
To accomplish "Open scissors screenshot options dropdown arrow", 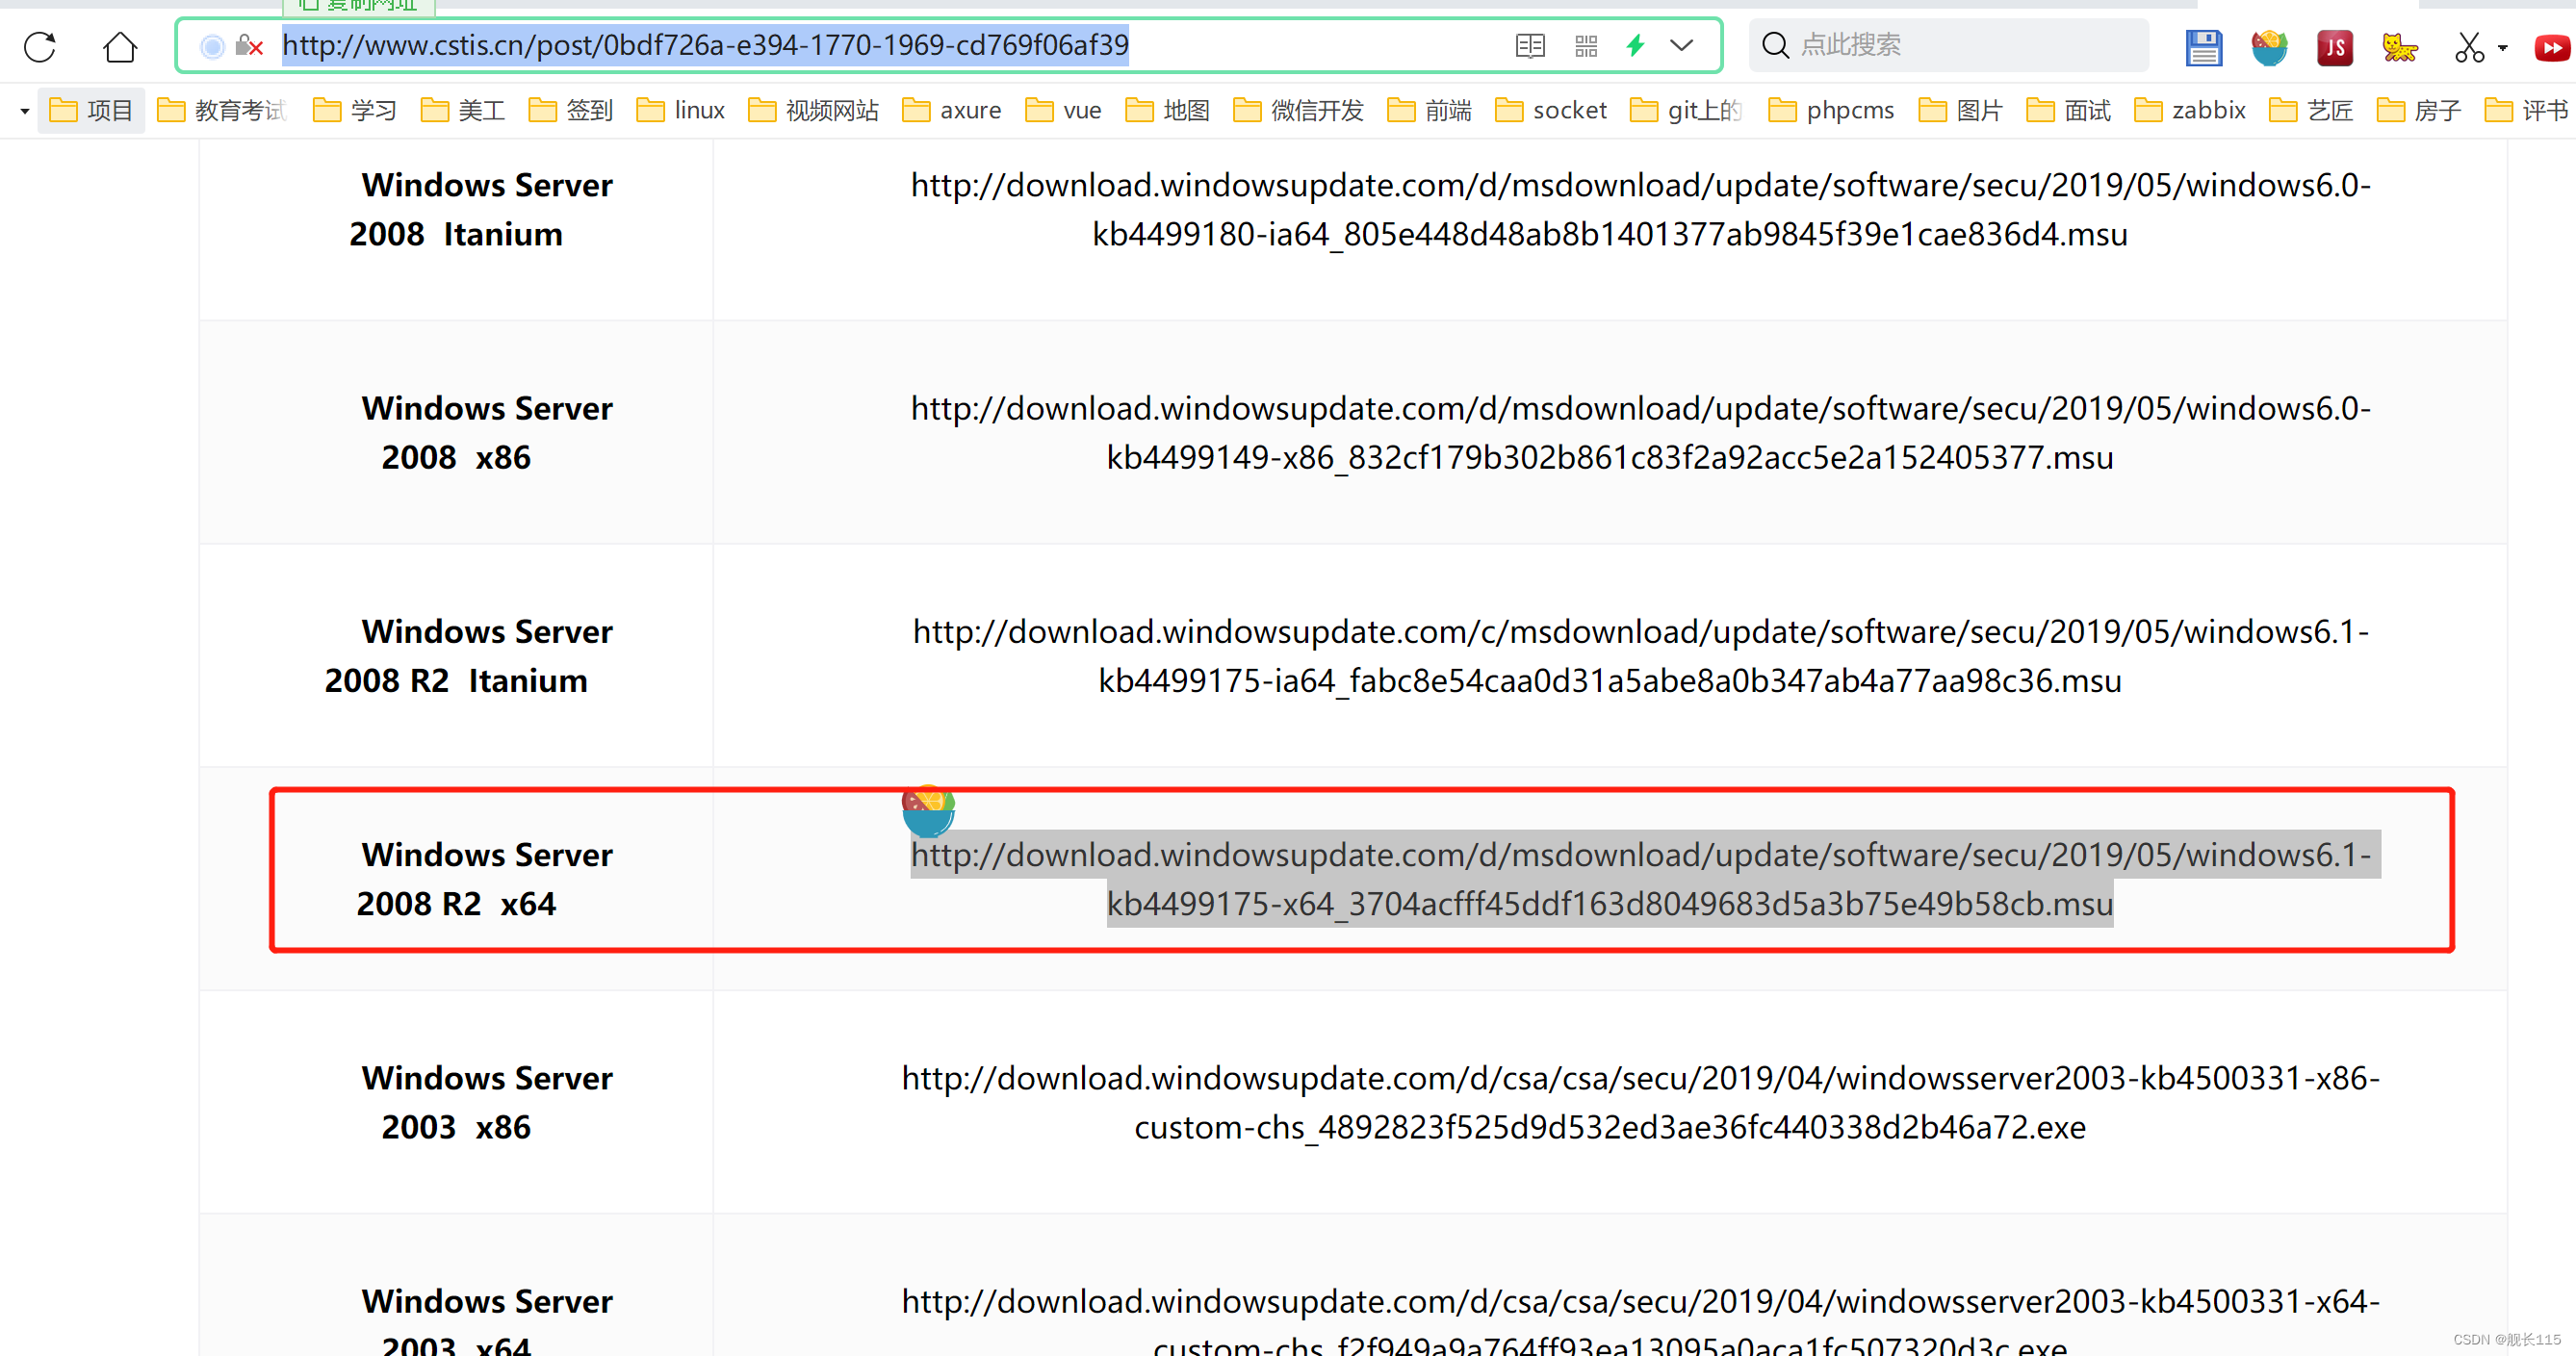I will pyautogui.click(x=2503, y=48).
